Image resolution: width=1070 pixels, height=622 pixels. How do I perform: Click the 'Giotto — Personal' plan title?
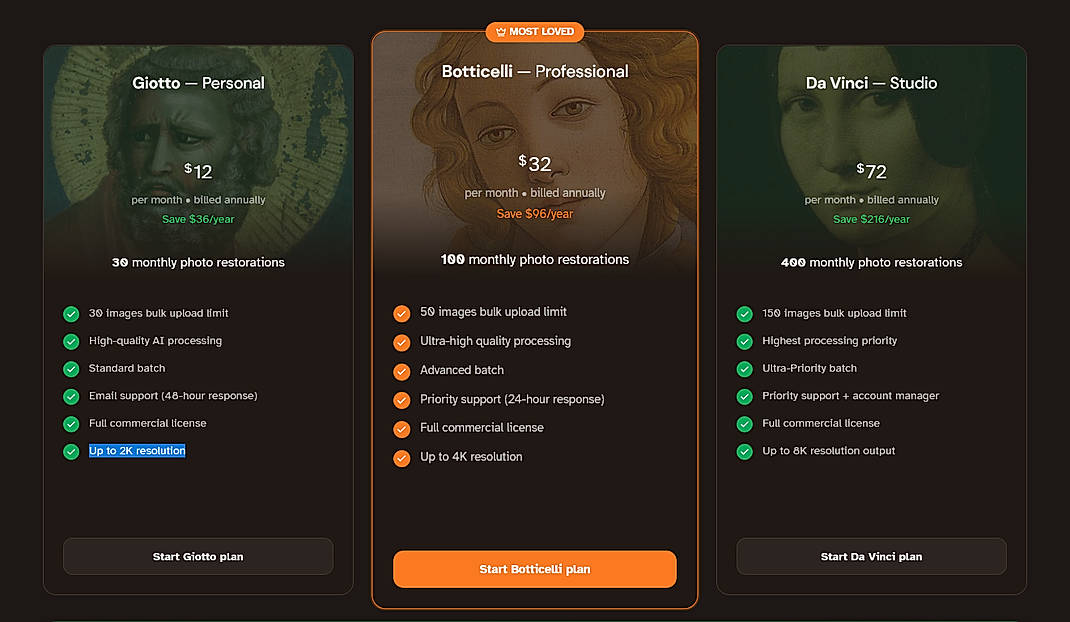(198, 83)
